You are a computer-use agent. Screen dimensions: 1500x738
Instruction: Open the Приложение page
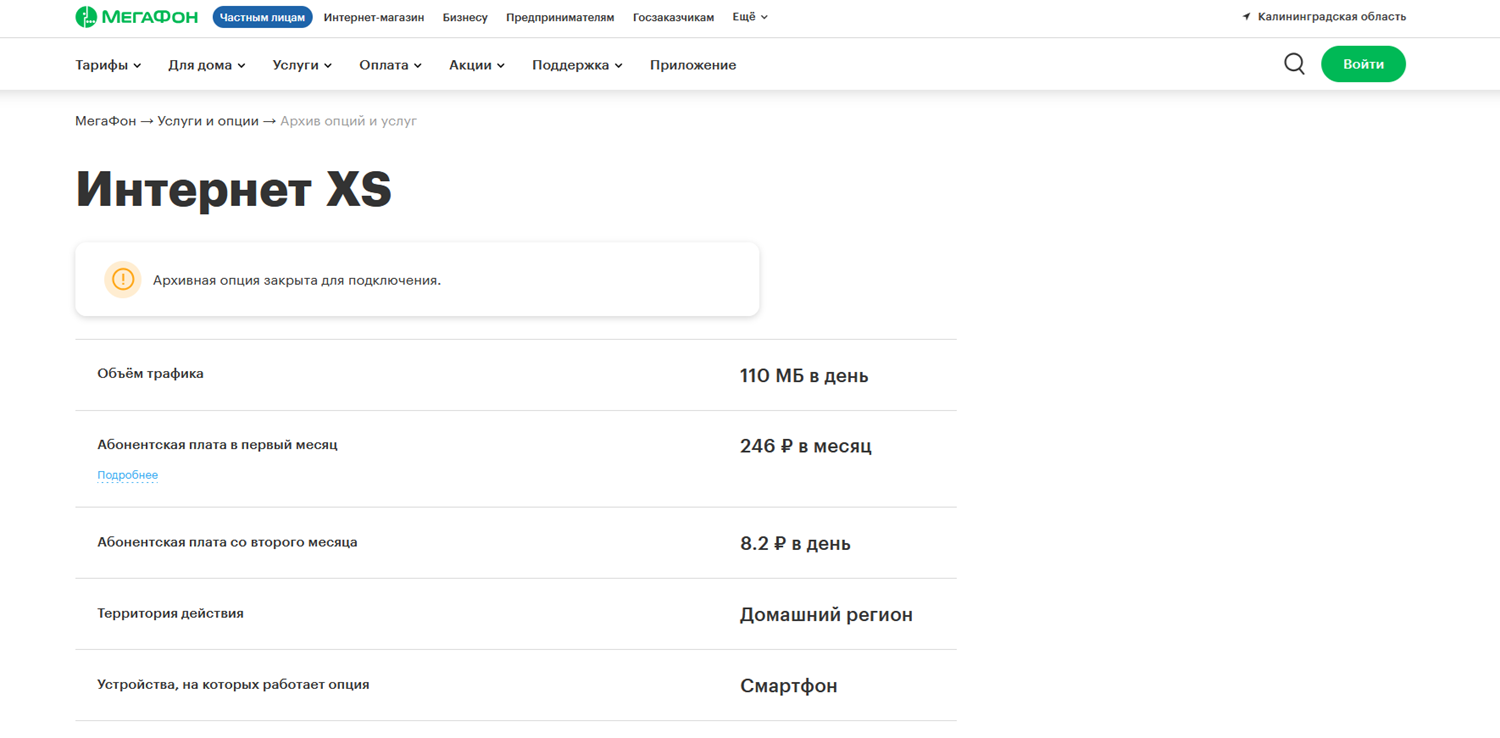pyautogui.click(x=693, y=65)
